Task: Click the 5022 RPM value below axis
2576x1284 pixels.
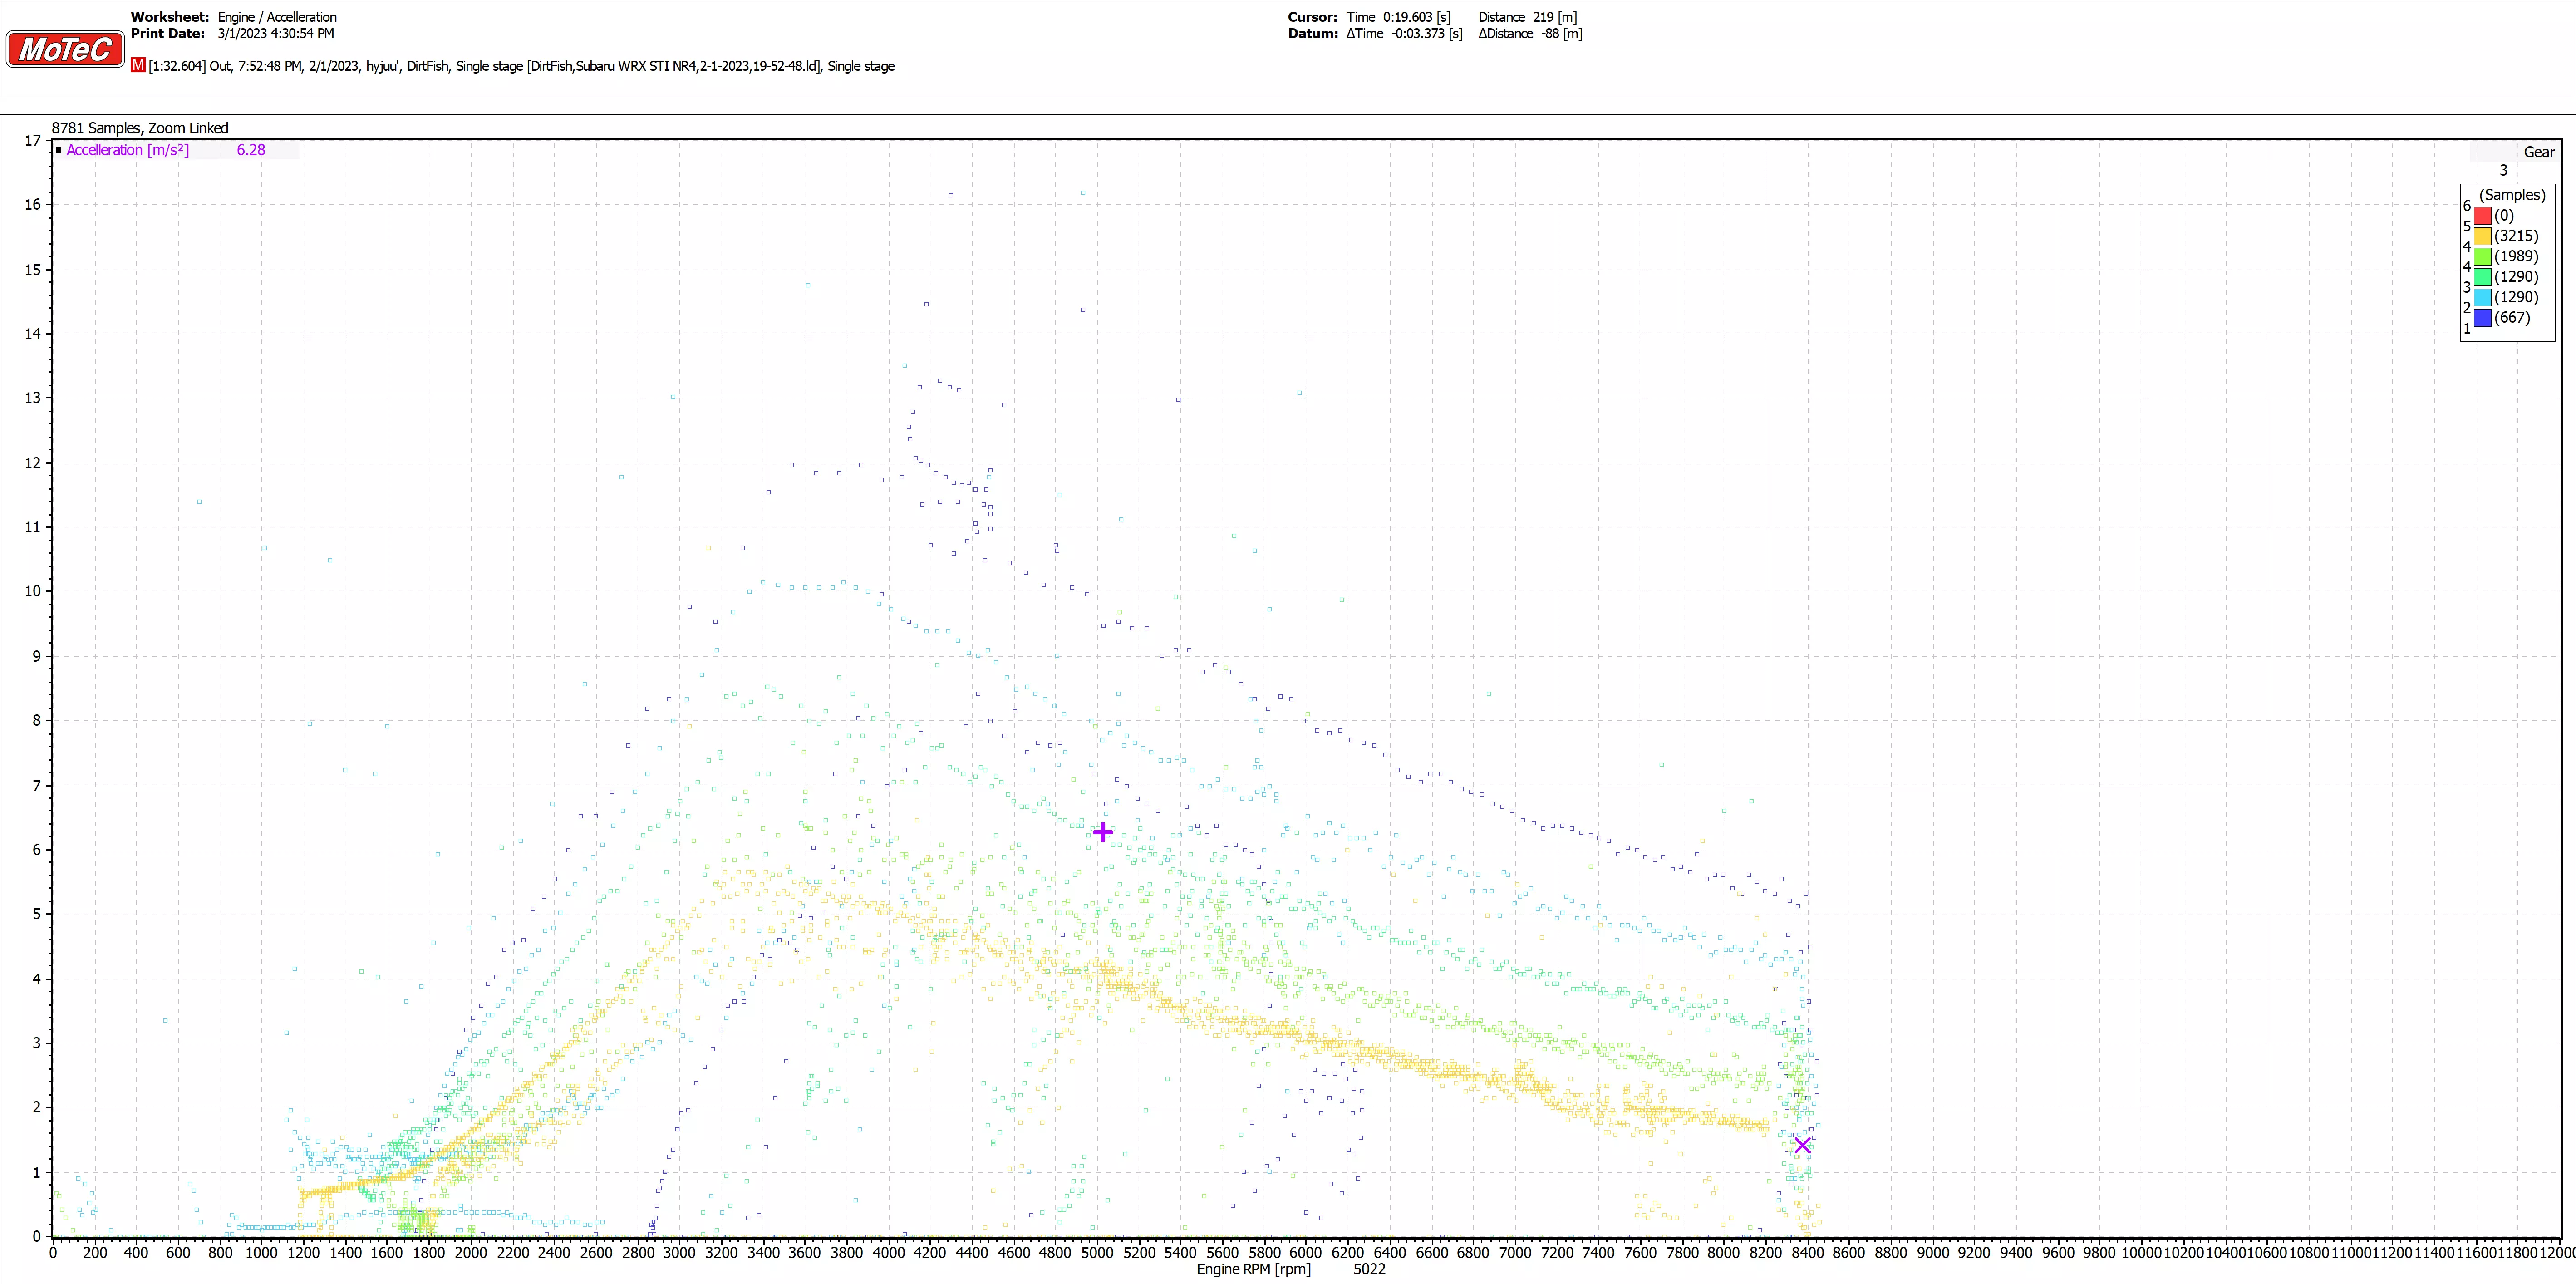Action: [1369, 1269]
